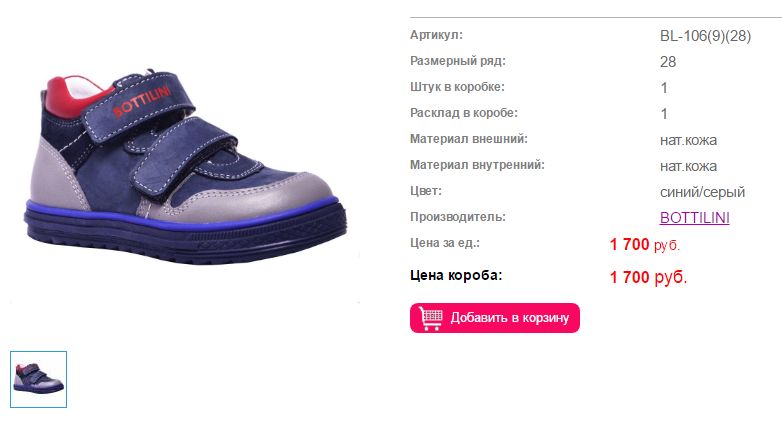Image resolution: width=782 pixels, height=434 pixels.
Task: Add the shoe with 'Добавить в корзину' button
Action: (495, 318)
